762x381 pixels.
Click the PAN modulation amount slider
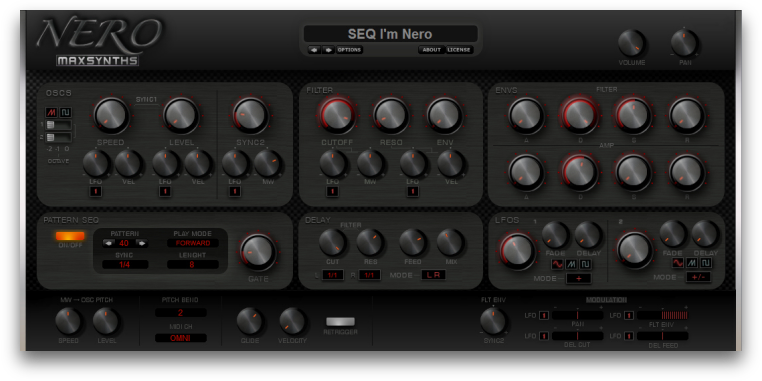577,315
